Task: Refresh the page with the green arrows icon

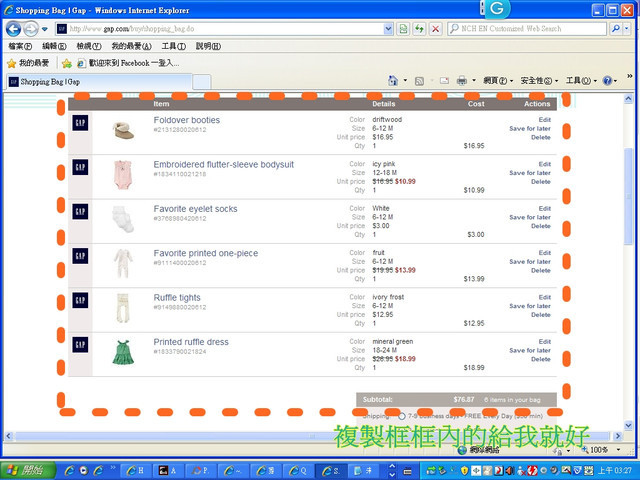Action: coord(419,29)
